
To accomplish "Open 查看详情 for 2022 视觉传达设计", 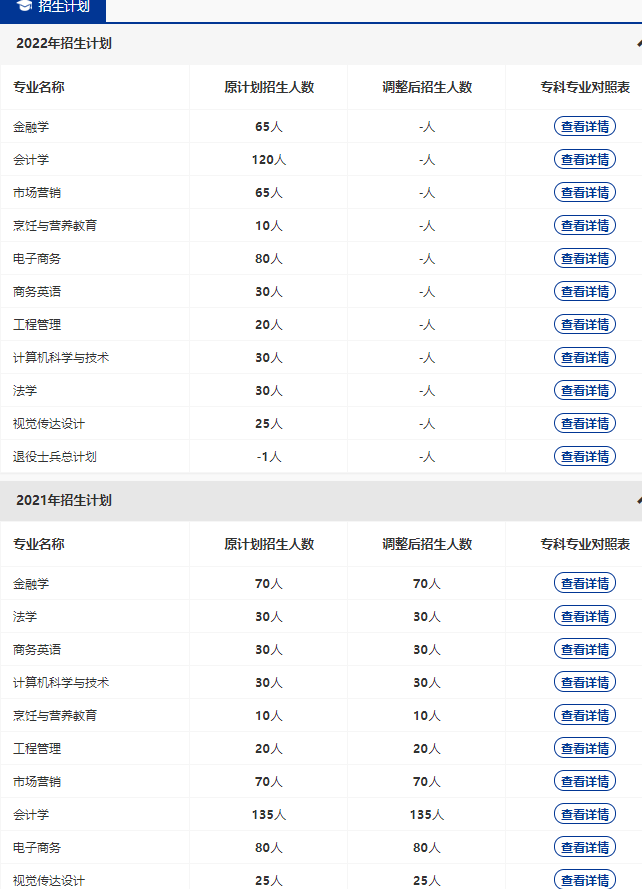I will tap(585, 423).
